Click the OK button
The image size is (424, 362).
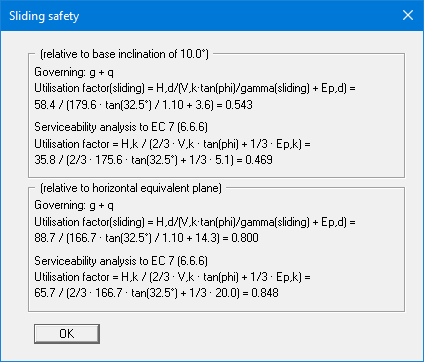point(67,334)
